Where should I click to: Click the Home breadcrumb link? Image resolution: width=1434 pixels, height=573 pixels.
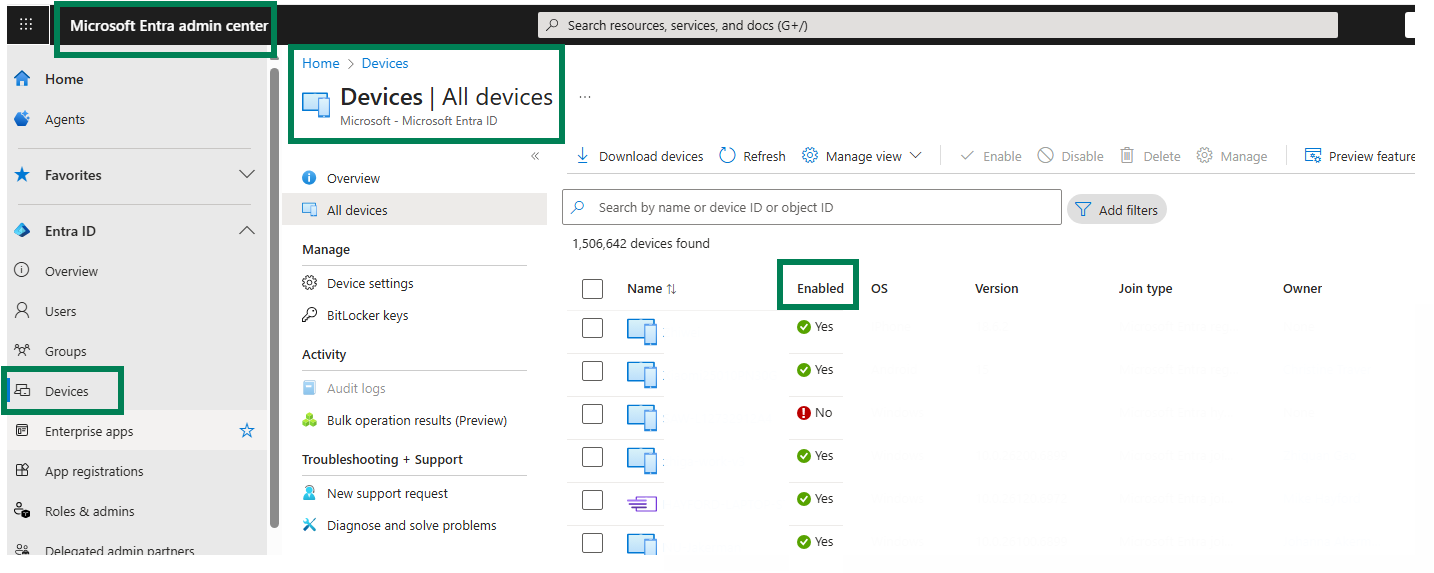(x=321, y=63)
